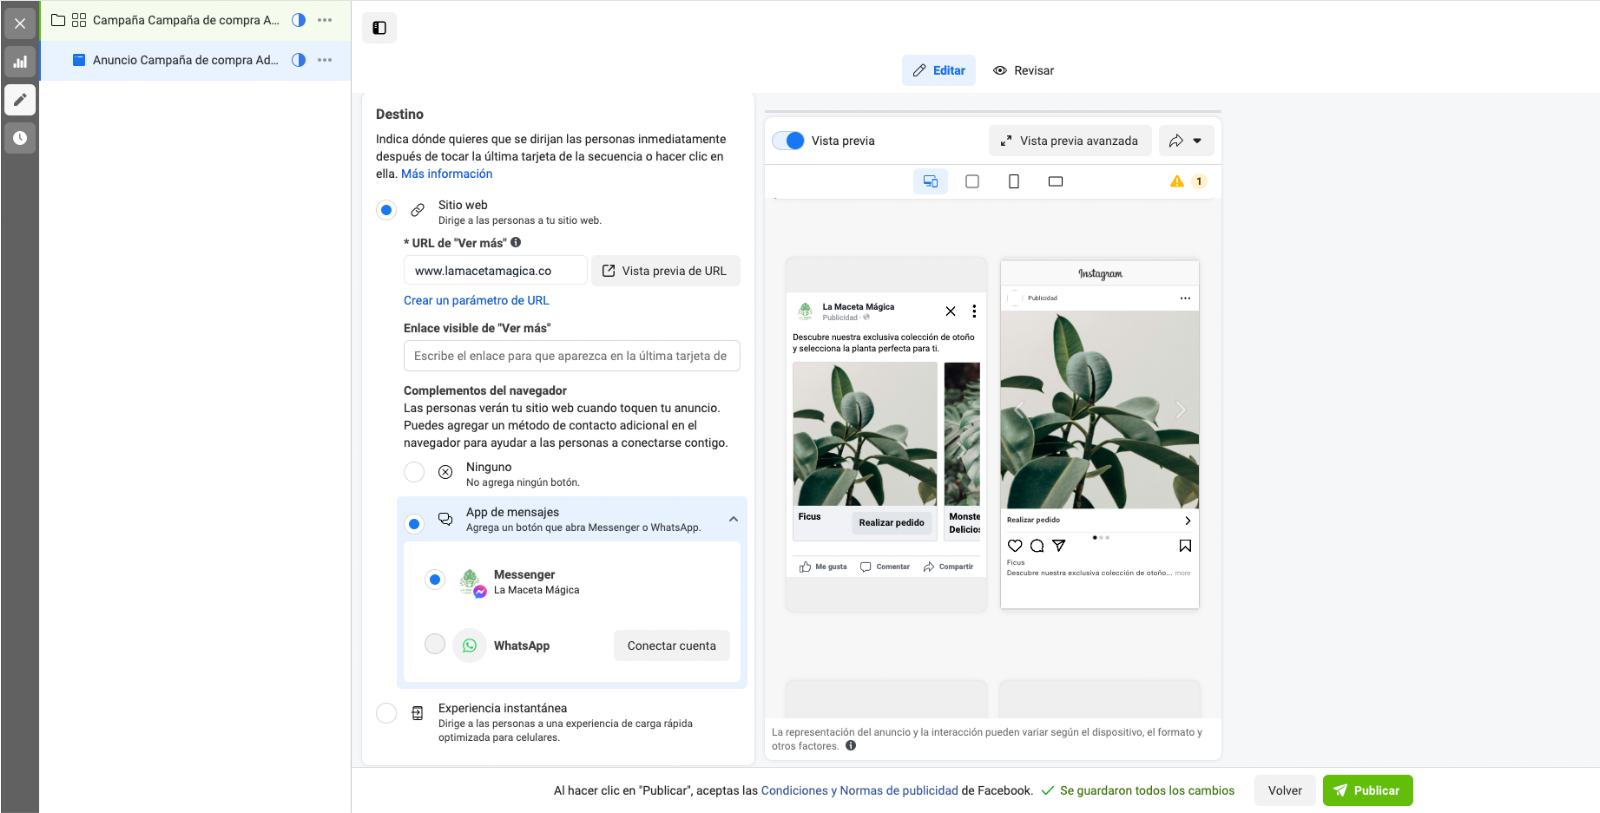1600x813 pixels.
Task: Open the charts view in the sidebar
Action: [x=20, y=62]
